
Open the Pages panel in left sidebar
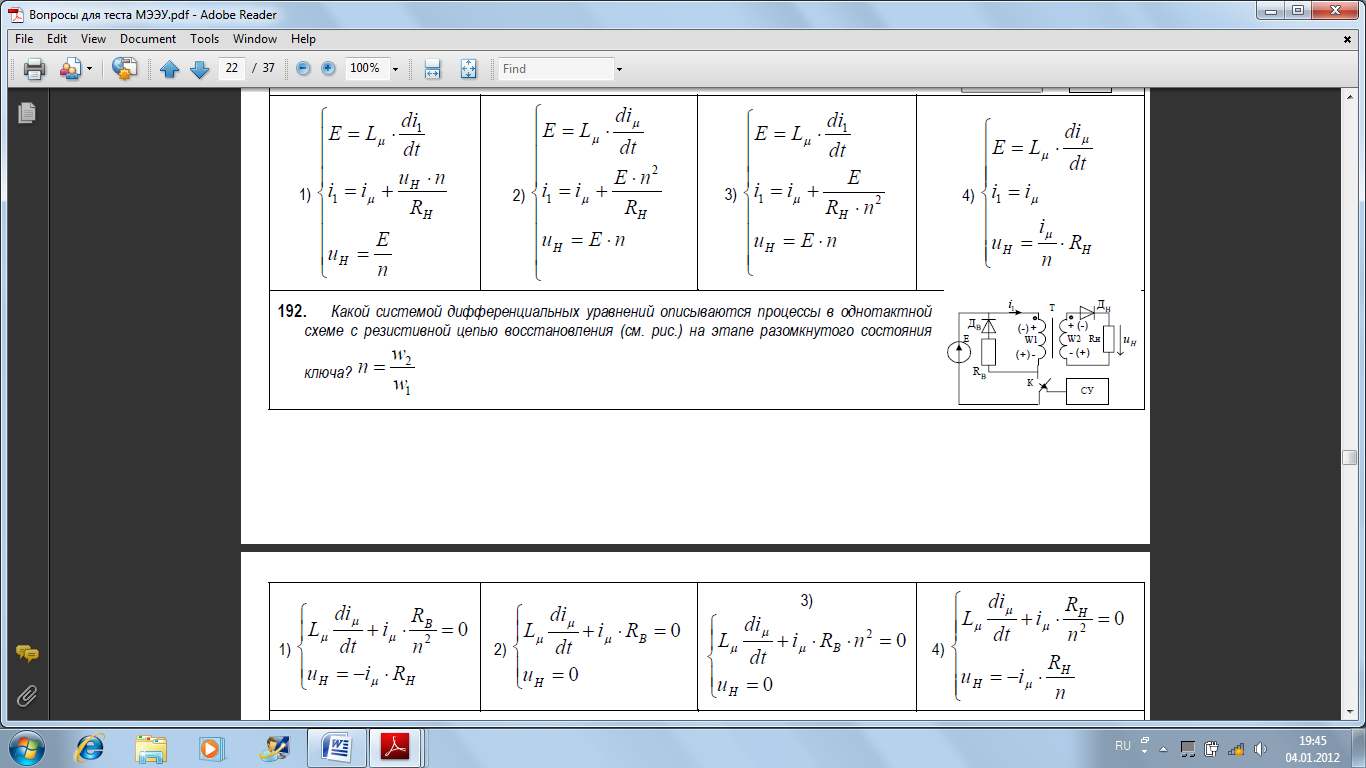(x=27, y=113)
